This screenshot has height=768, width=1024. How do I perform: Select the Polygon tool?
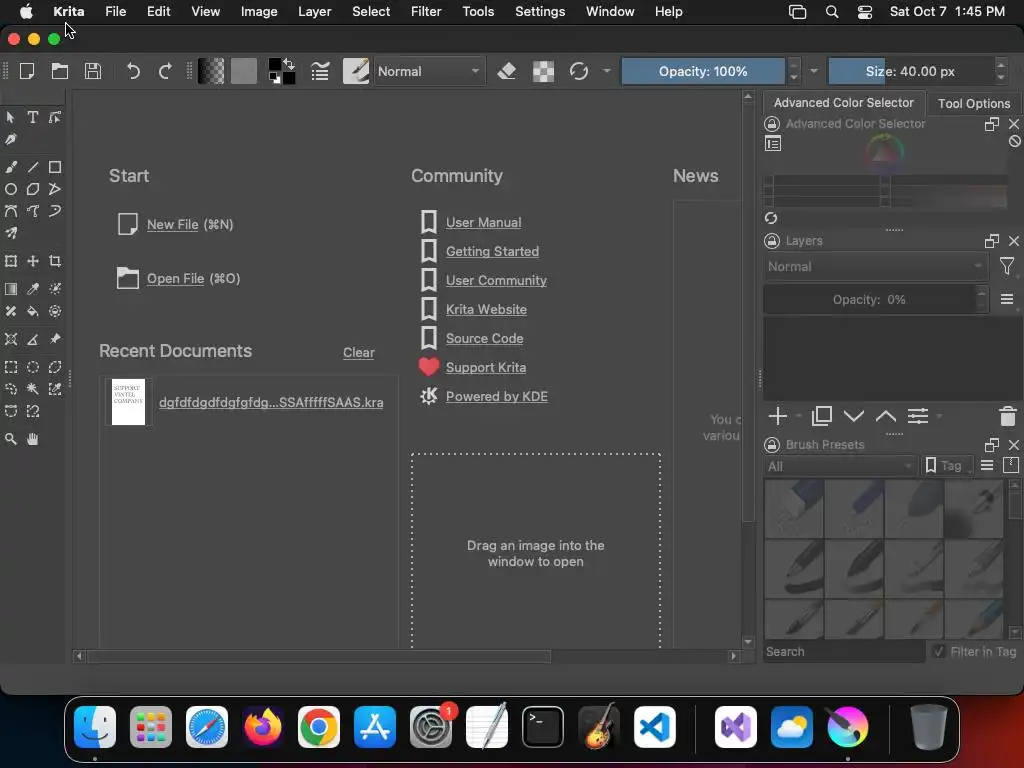(x=33, y=189)
